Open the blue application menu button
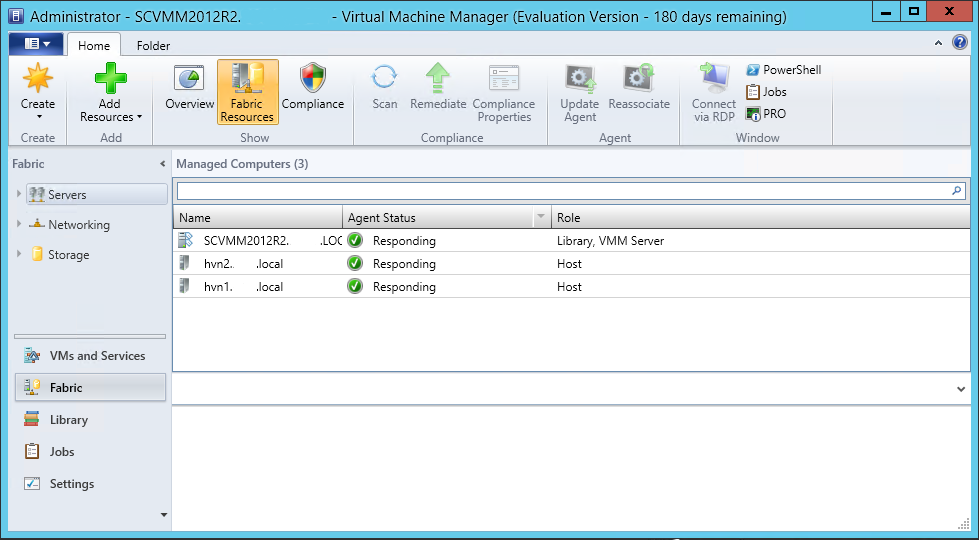The image size is (979, 540). coord(36,44)
